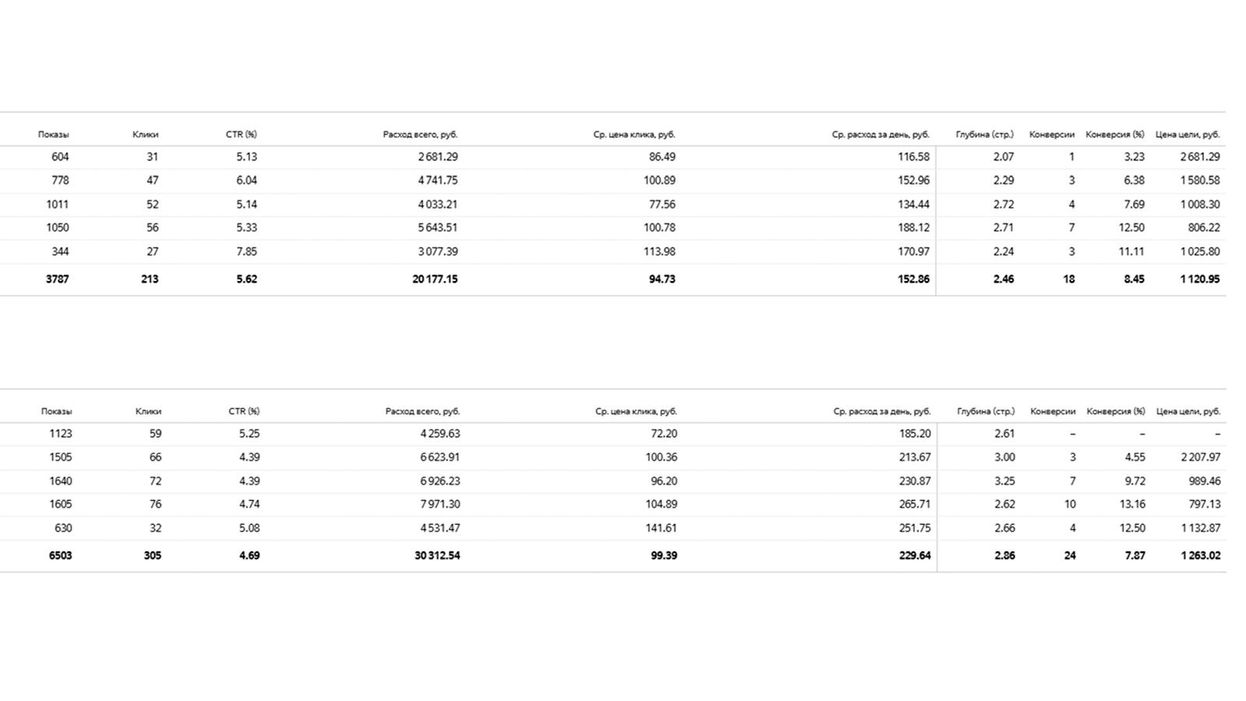Click Цена цели, руб. header in bottom table
This screenshot has width=1246, height=701.
1188,411
